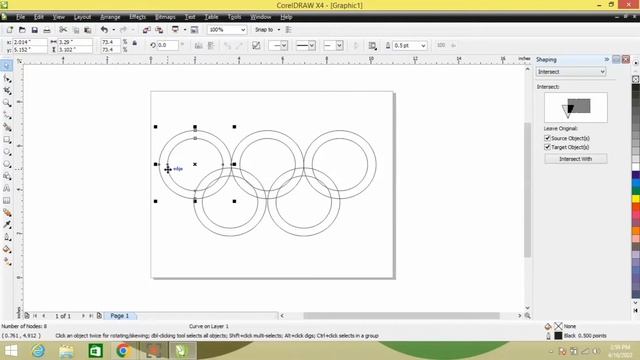Select the Pick tool in the toolbox

tap(7, 66)
